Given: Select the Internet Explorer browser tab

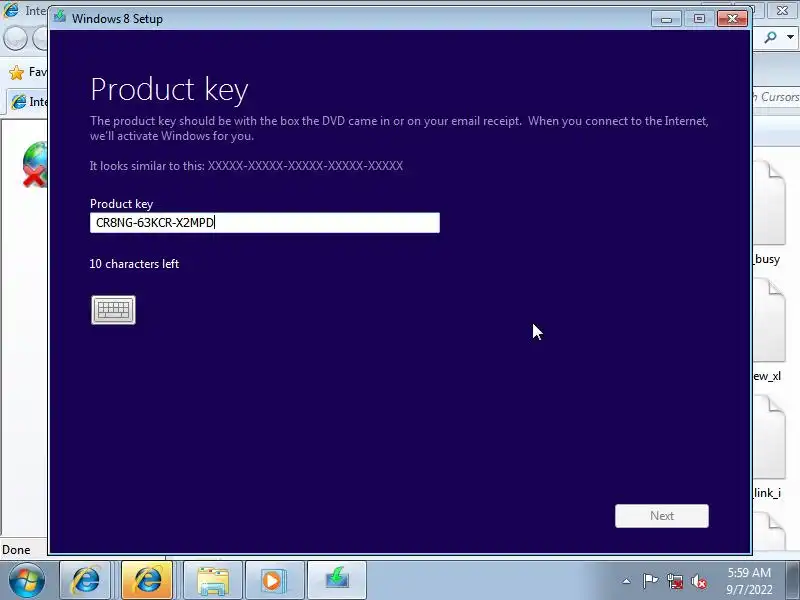Looking at the screenshot, I should 28,102.
